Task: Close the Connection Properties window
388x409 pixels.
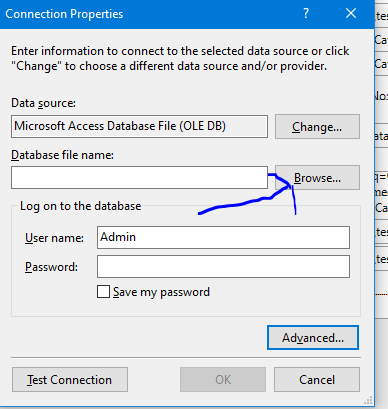Action: 351,14
